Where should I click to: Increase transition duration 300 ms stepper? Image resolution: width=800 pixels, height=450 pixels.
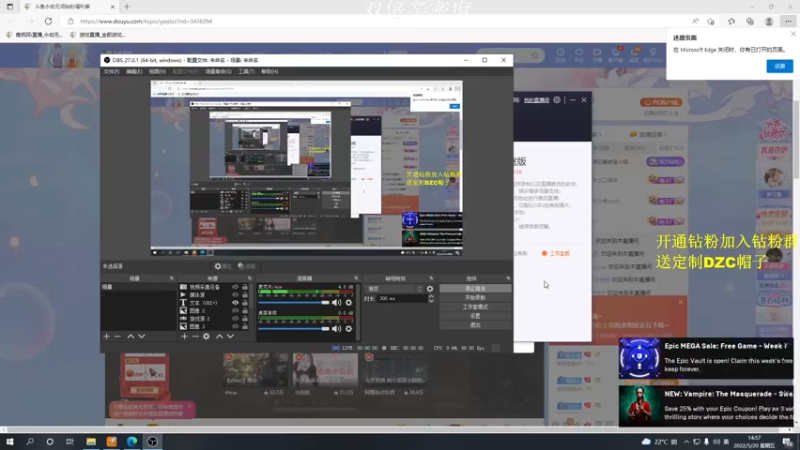[431, 296]
